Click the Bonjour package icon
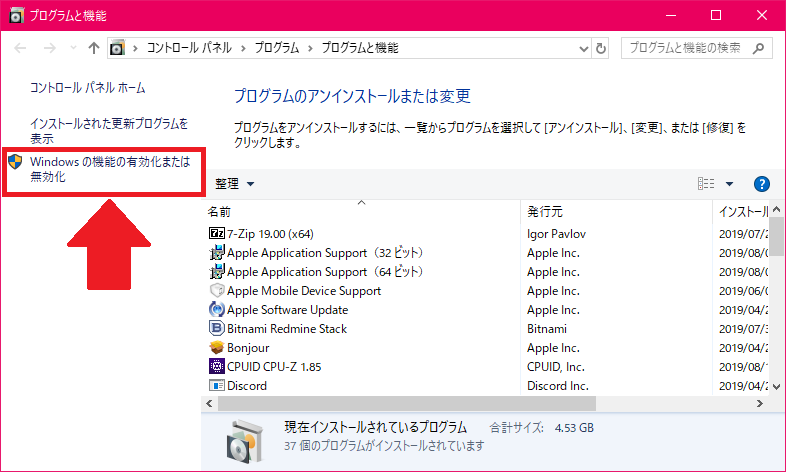 click(x=217, y=347)
